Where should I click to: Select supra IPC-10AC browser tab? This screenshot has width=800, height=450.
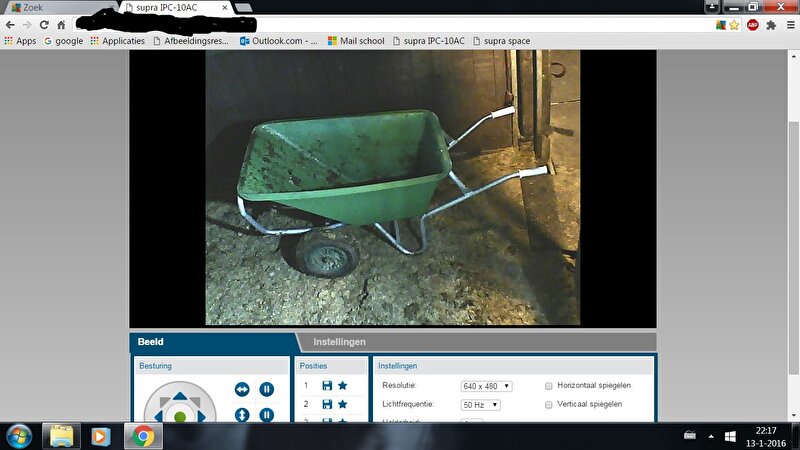click(174, 8)
